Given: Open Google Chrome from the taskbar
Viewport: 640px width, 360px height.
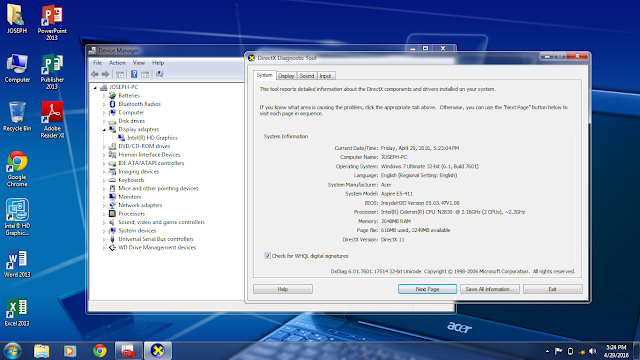Looking at the screenshot, I should [x=100, y=351].
